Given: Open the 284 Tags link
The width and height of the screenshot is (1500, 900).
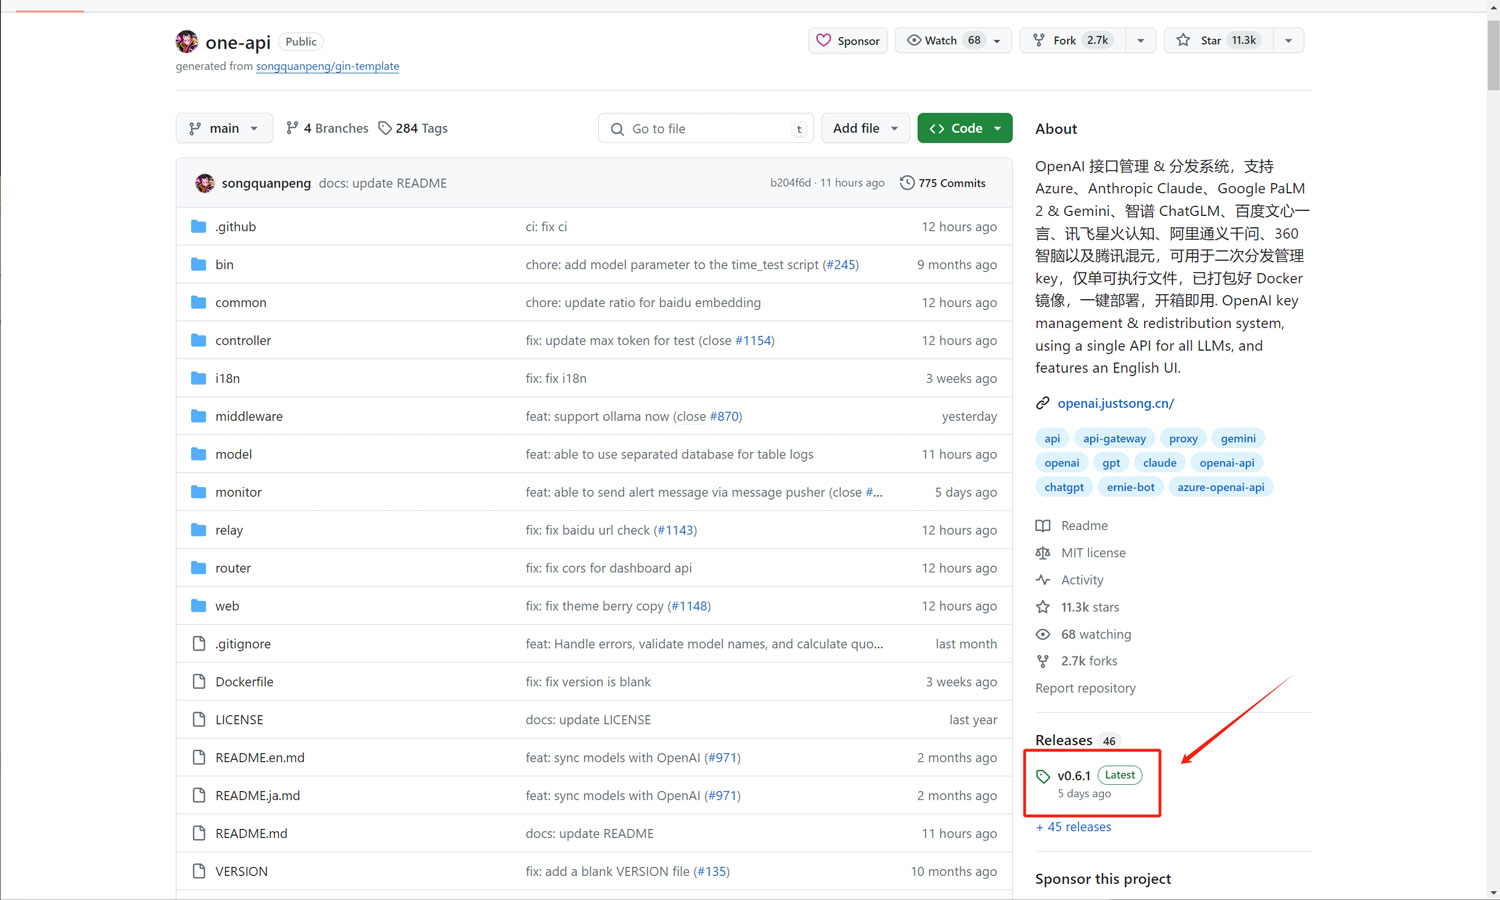Looking at the screenshot, I should (413, 128).
